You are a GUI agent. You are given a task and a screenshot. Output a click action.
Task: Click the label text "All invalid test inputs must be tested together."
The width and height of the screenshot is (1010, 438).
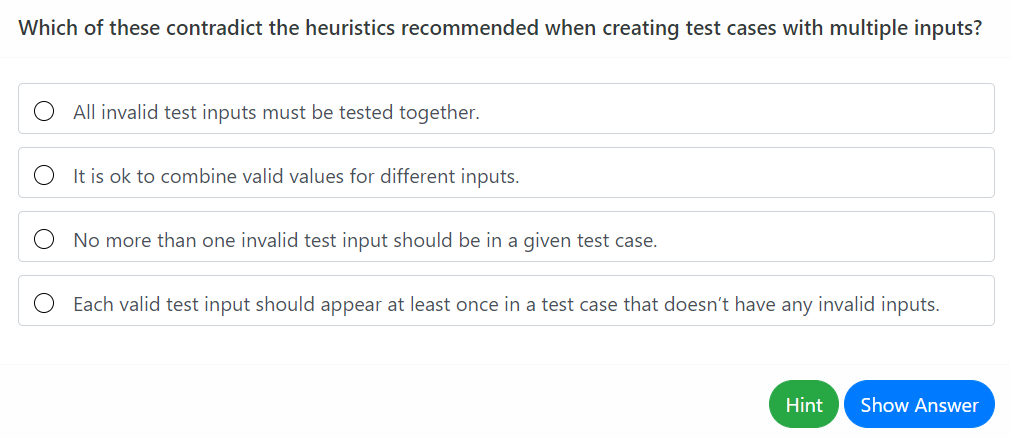pyautogui.click(x=276, y=112)
